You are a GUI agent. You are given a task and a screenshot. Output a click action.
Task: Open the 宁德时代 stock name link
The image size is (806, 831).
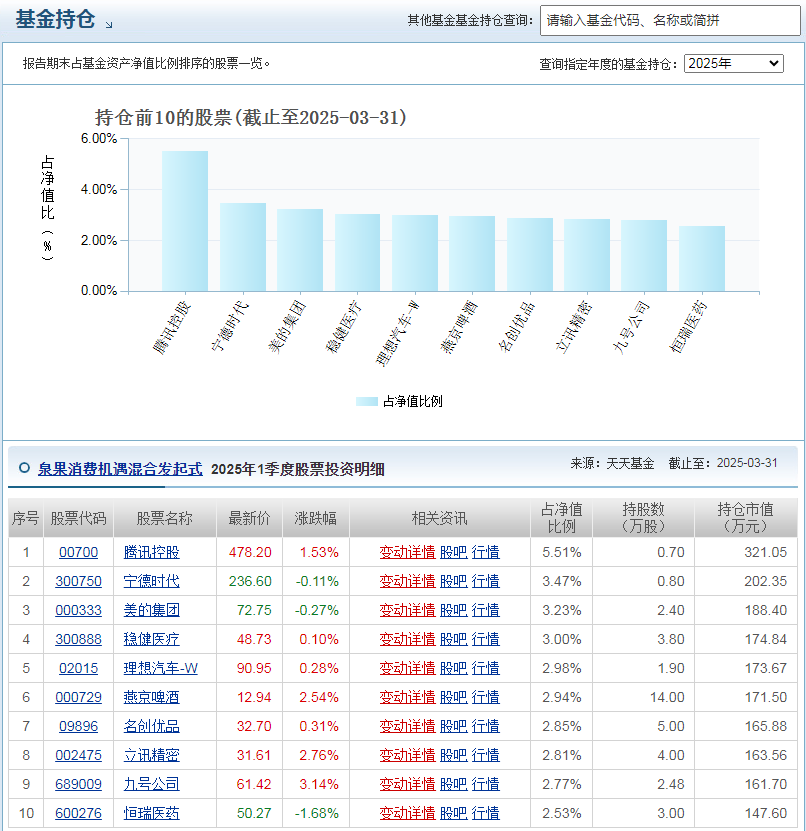tap(152, 581)
